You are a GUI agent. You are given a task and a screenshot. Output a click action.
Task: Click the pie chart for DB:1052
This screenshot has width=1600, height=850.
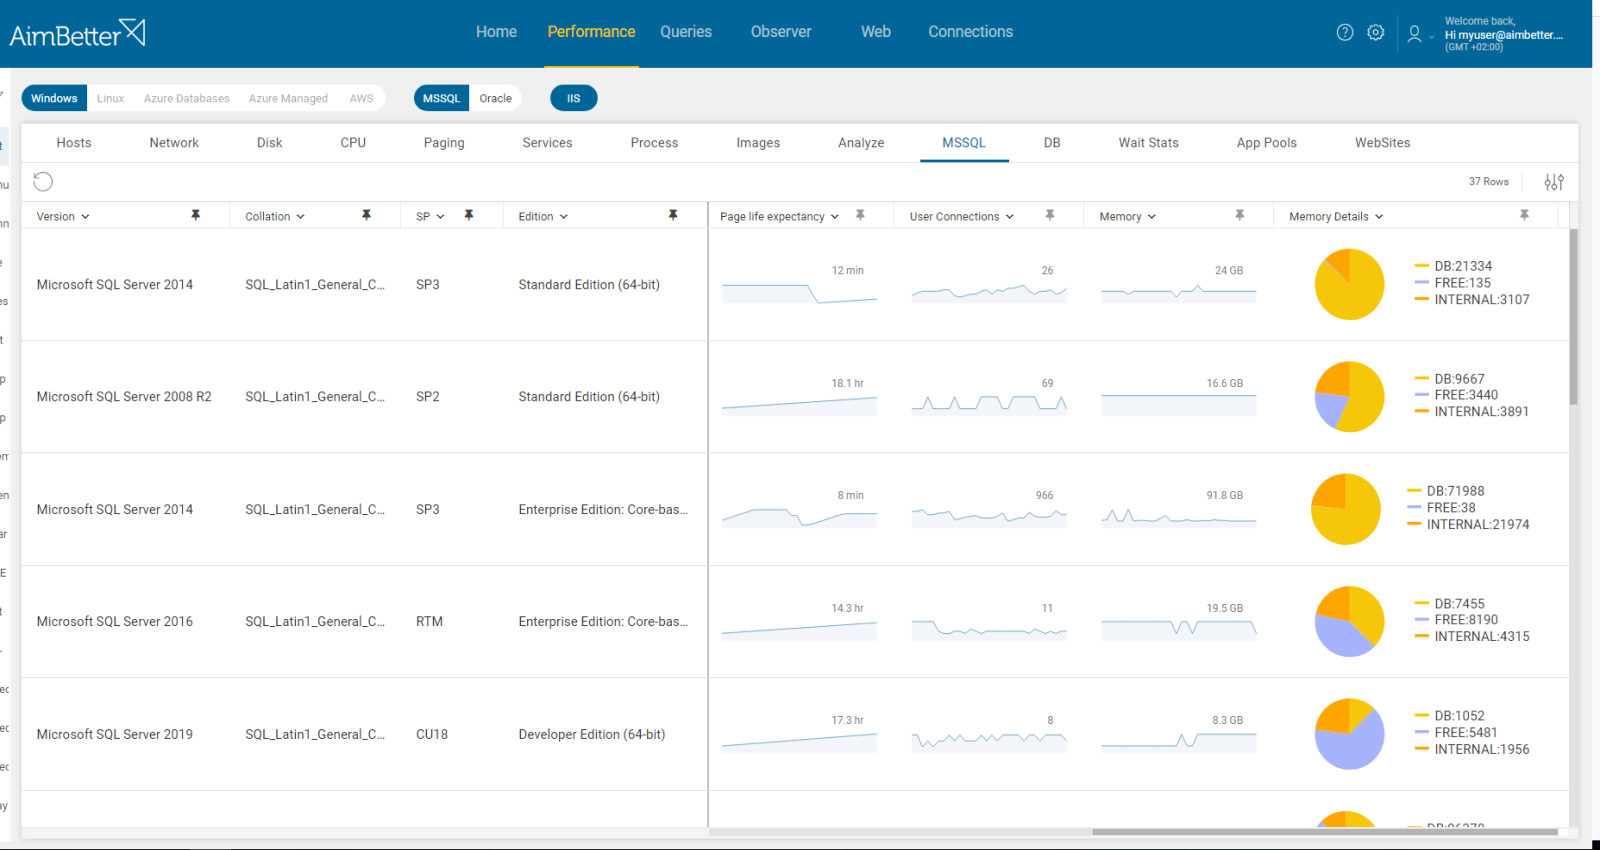coord(1349,734)
